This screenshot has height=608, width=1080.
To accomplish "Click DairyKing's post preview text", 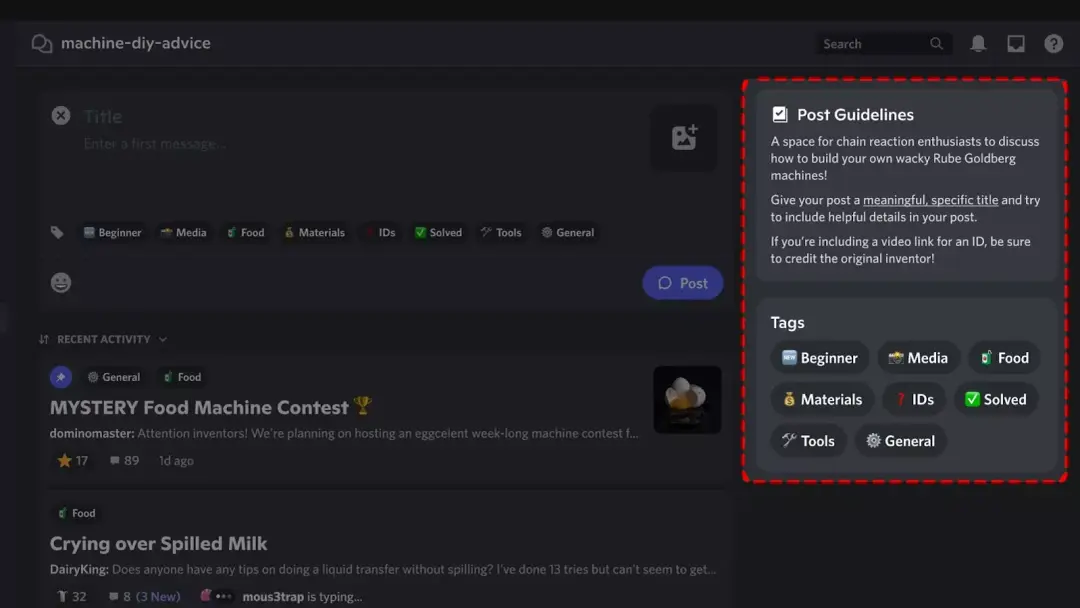I will point(383,569).
